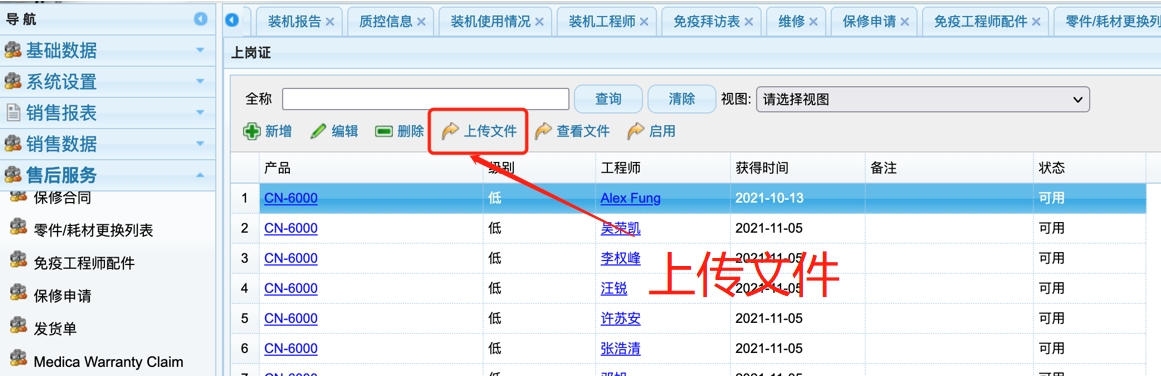Open 查看文件 view file button
The height and width of the screenshot is (376, 1161).
(572, 132)
